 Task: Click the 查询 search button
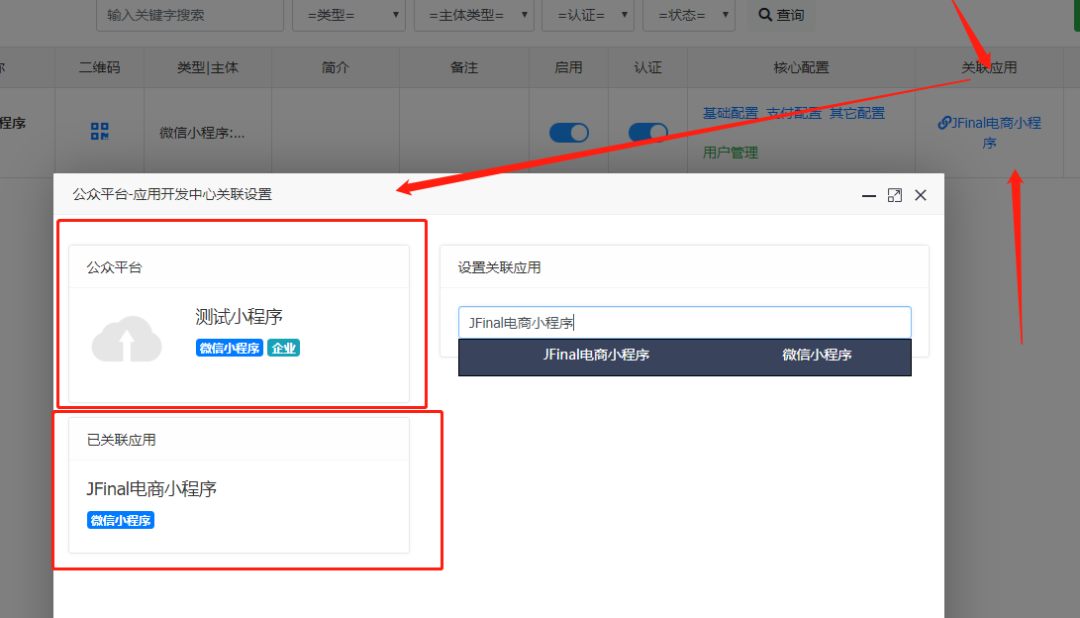pos(781,15)
